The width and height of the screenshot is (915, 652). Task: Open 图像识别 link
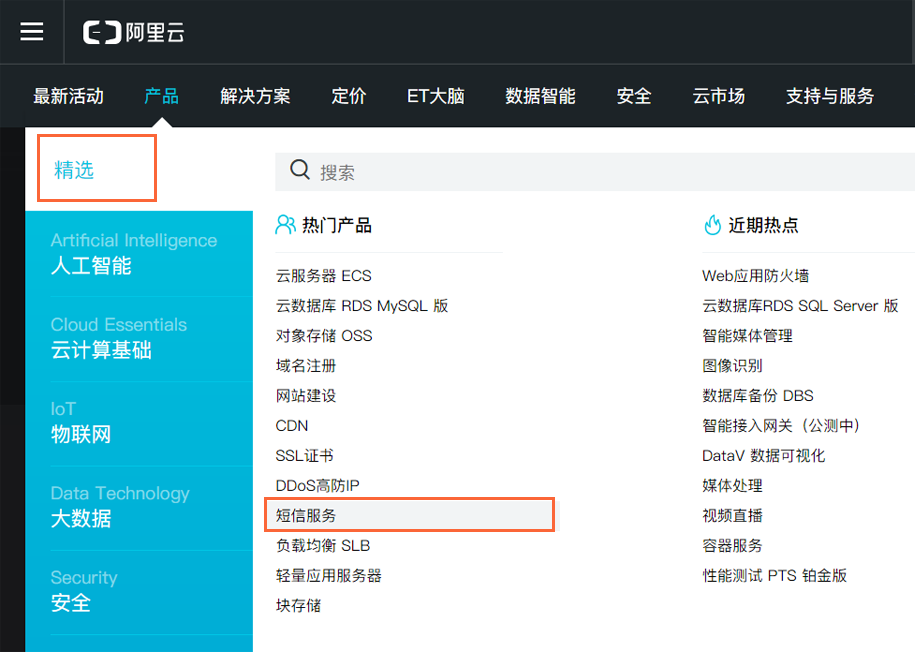[732, 366]
